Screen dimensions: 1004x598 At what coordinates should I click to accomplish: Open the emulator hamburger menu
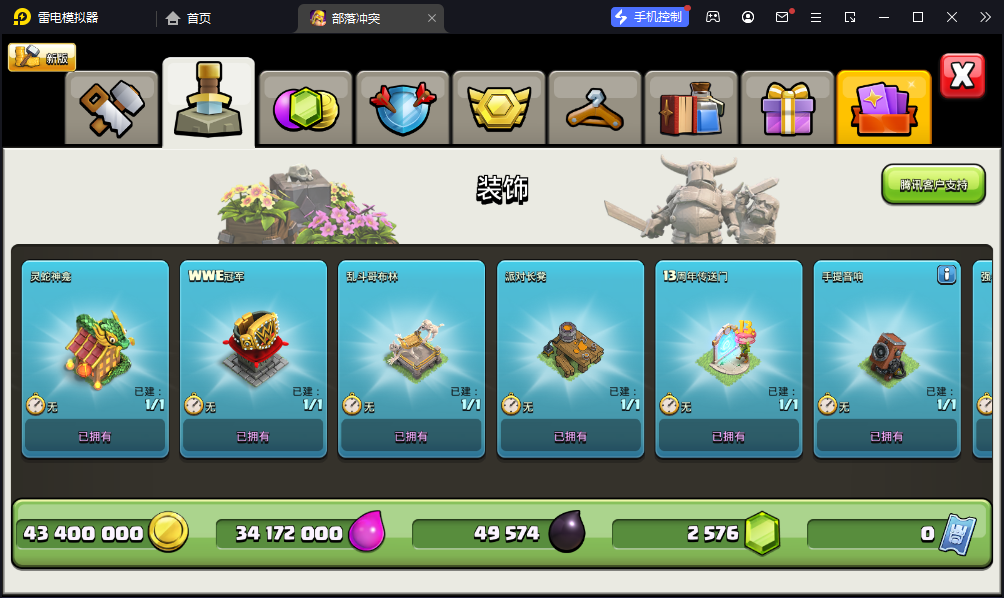[x=816, y=17]
